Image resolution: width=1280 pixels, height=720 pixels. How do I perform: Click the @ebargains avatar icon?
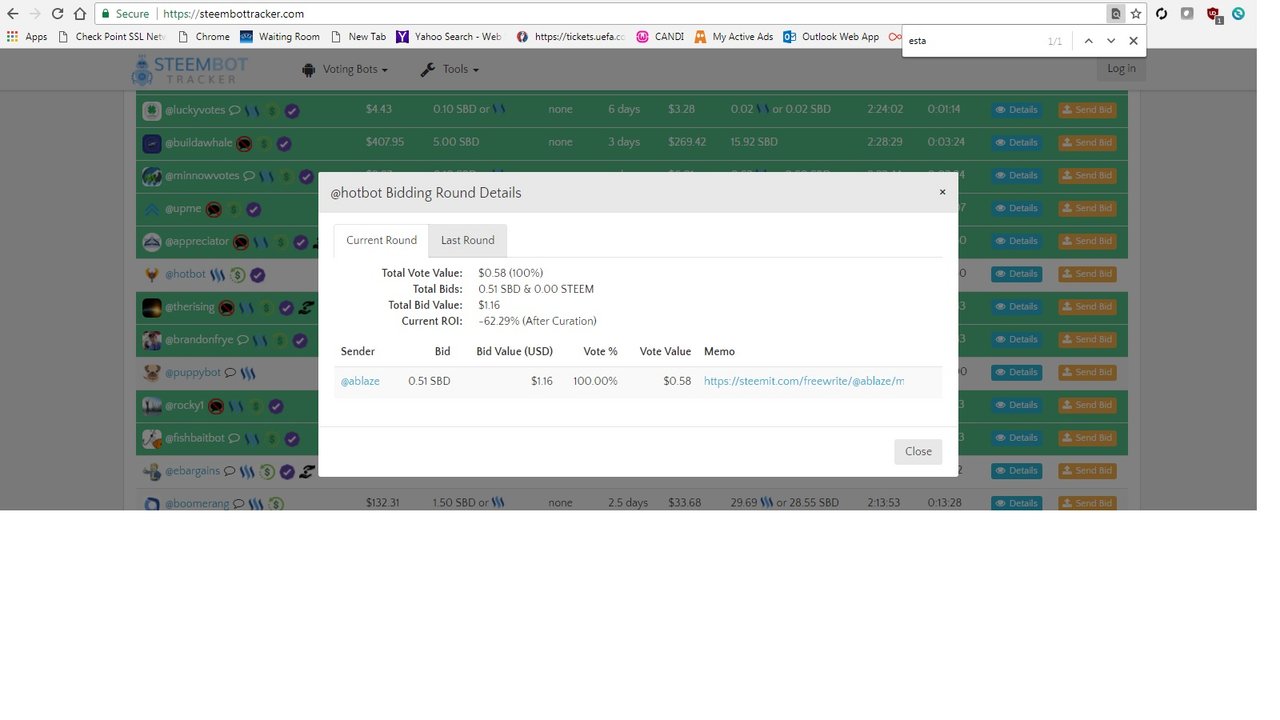click(151, 471)
